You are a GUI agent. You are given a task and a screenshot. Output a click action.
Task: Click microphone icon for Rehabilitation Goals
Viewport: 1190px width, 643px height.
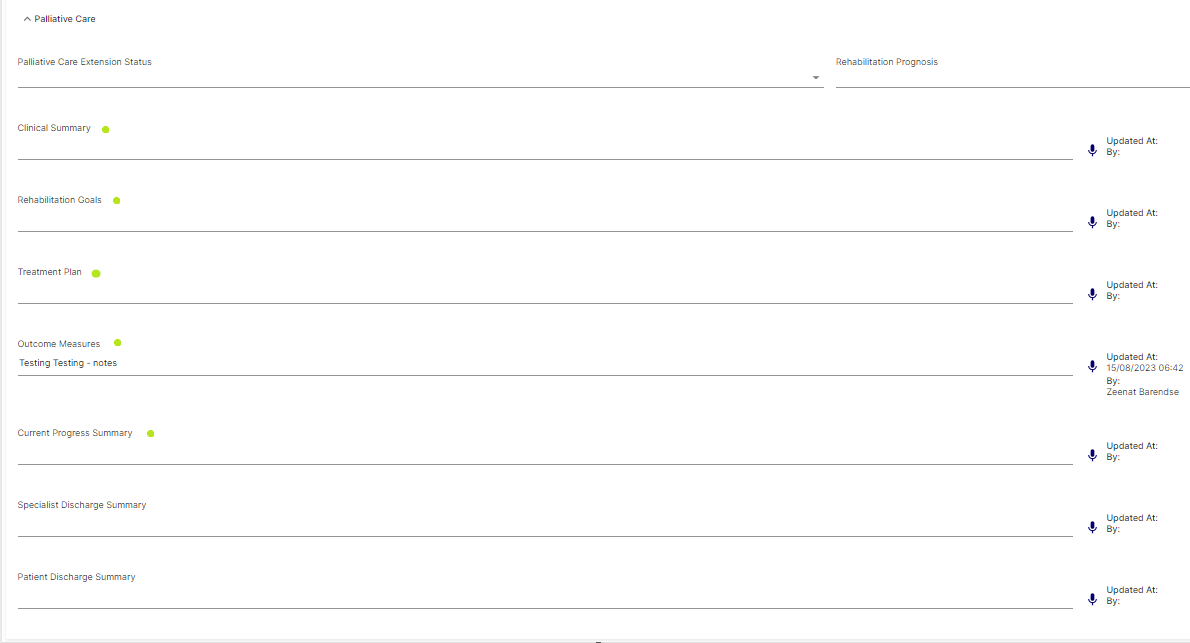[1092, 222]
